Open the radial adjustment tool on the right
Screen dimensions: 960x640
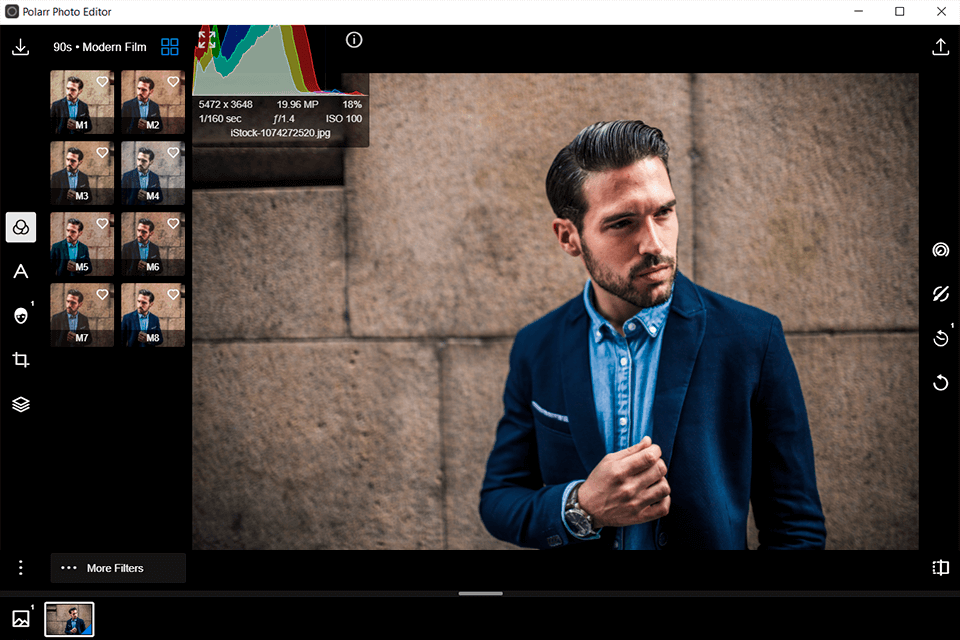[940, 249]
